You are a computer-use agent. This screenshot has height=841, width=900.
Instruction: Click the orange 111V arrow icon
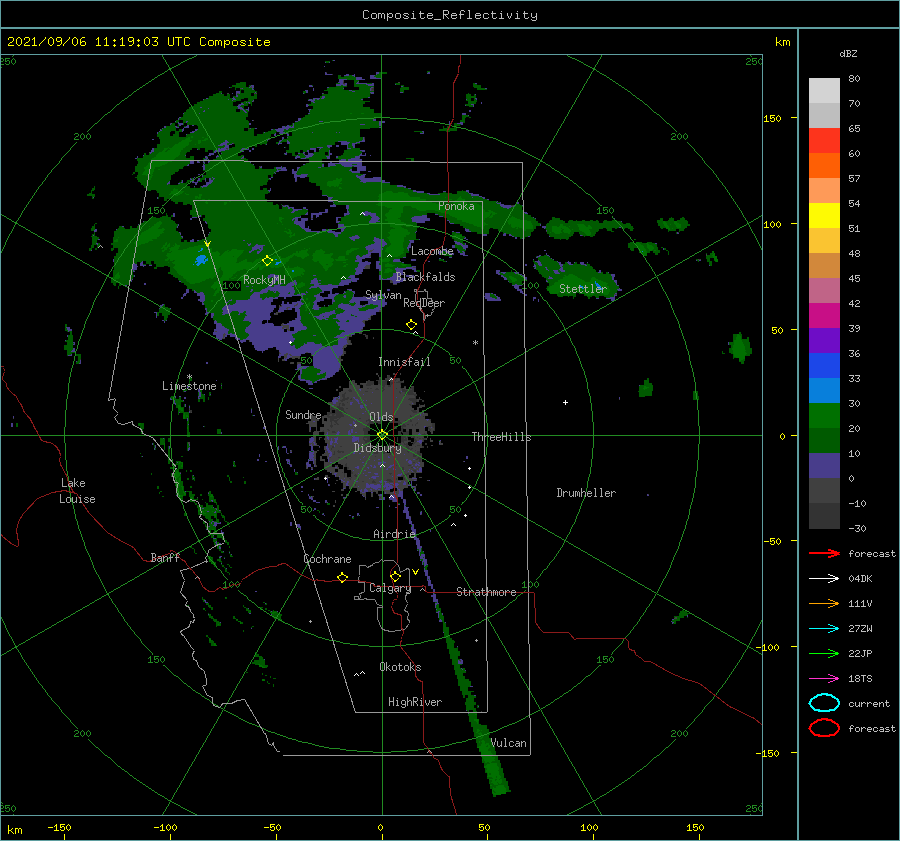tap(824, 603)
